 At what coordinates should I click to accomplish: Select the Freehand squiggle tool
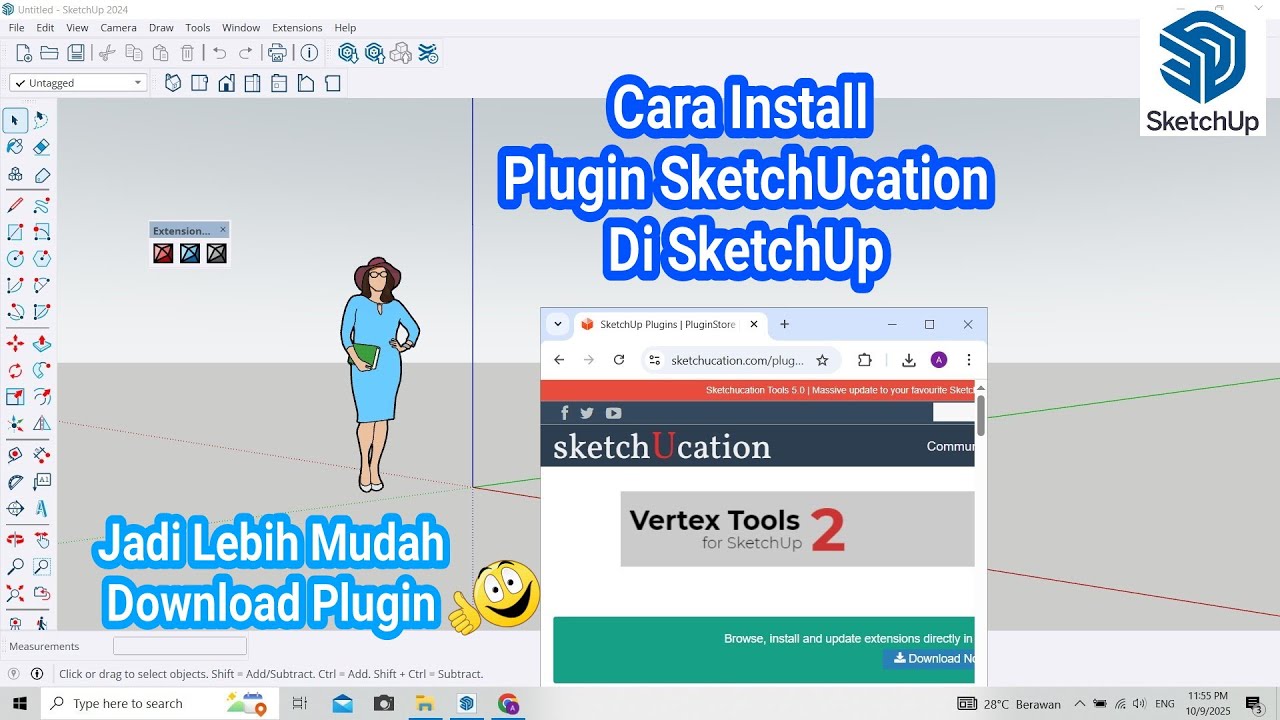(41, 206)
